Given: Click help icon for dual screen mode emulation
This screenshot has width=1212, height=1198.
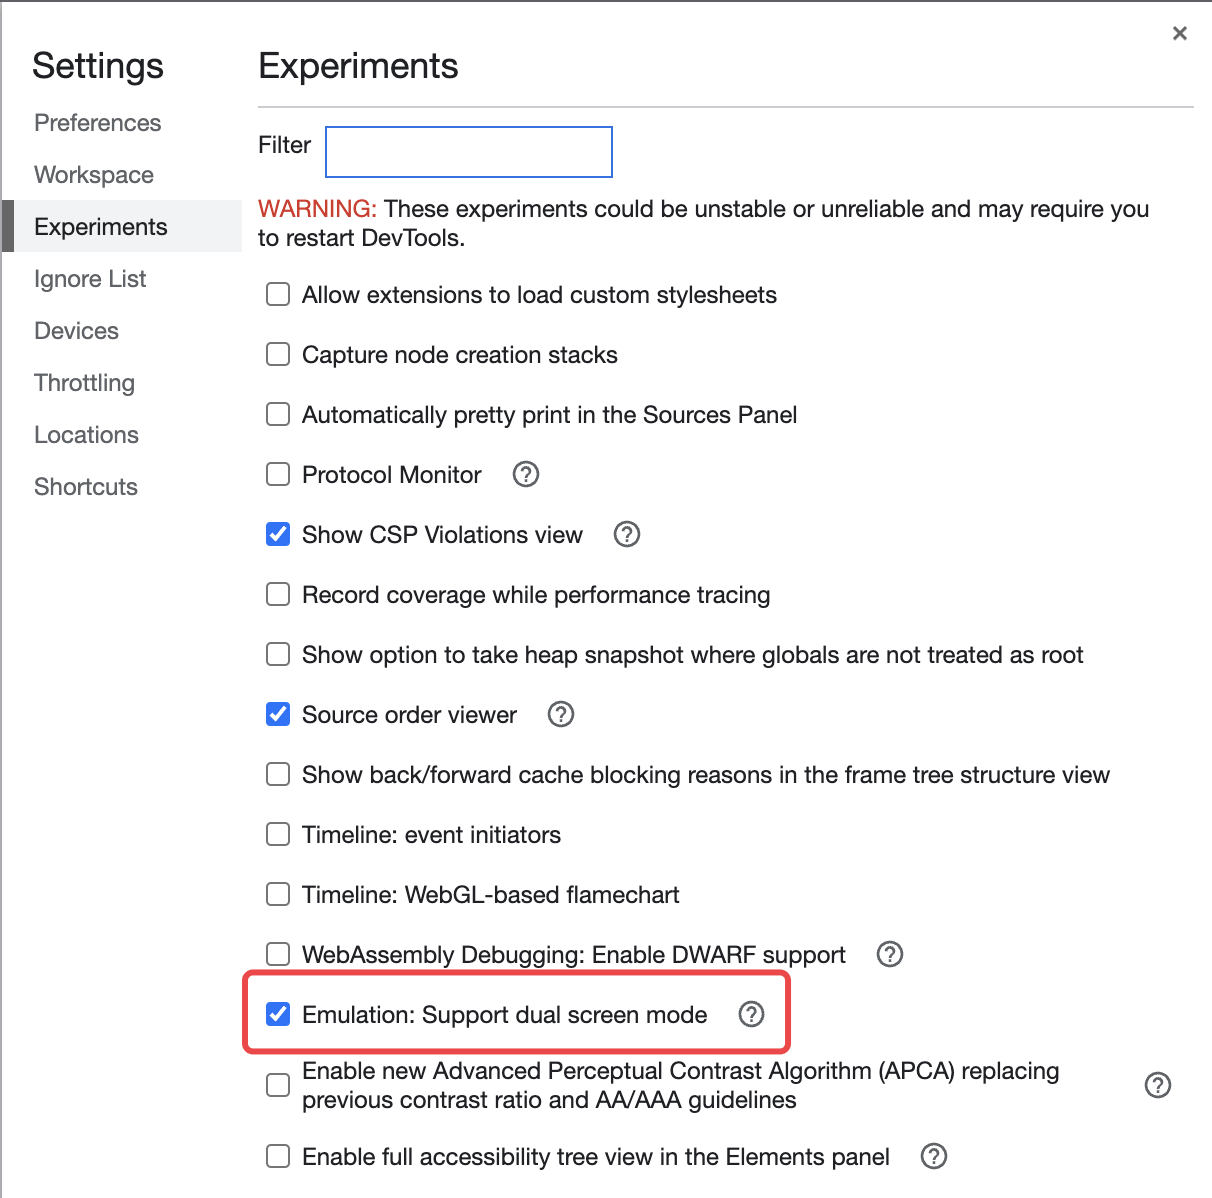Looking at the screenshot, I should (x=751, y=1014).
